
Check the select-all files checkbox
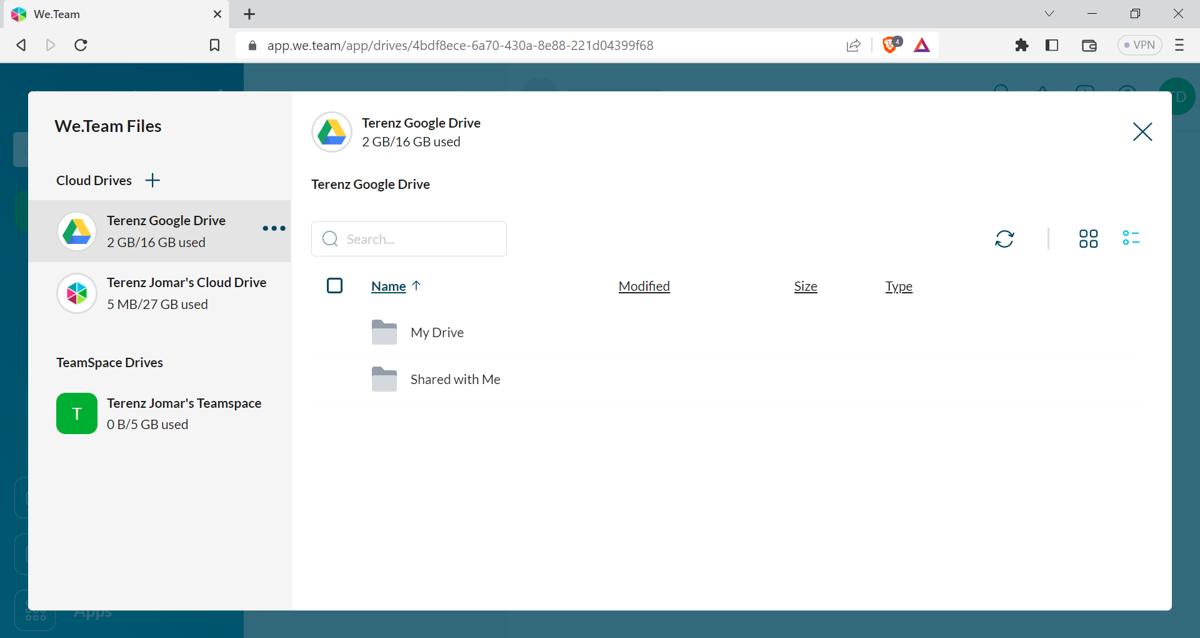coord(335,286)
